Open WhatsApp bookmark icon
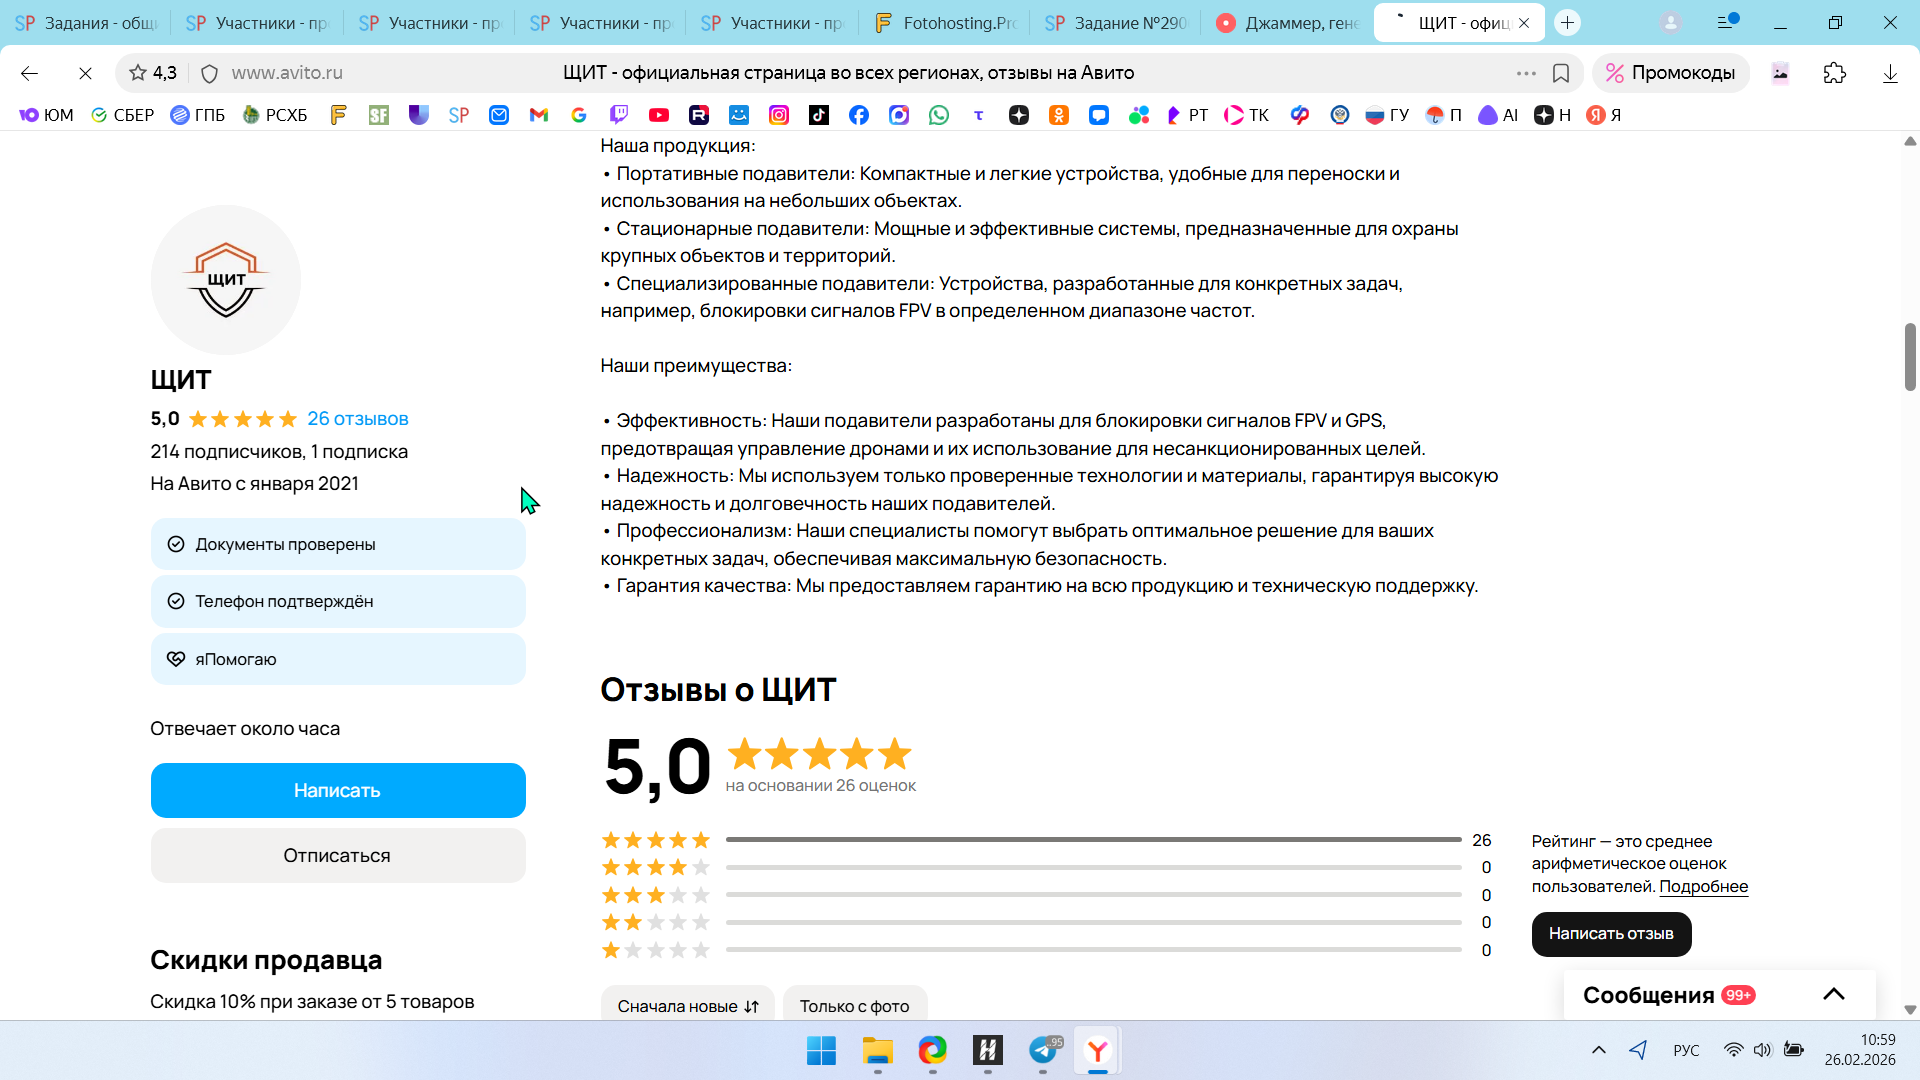The width and height of the screenshot is (1920, 1080). 938,115
